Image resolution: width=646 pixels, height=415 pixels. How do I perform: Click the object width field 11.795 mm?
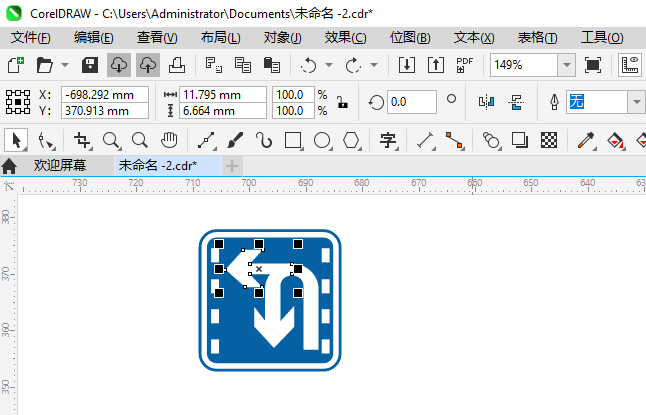pos(223,95)
